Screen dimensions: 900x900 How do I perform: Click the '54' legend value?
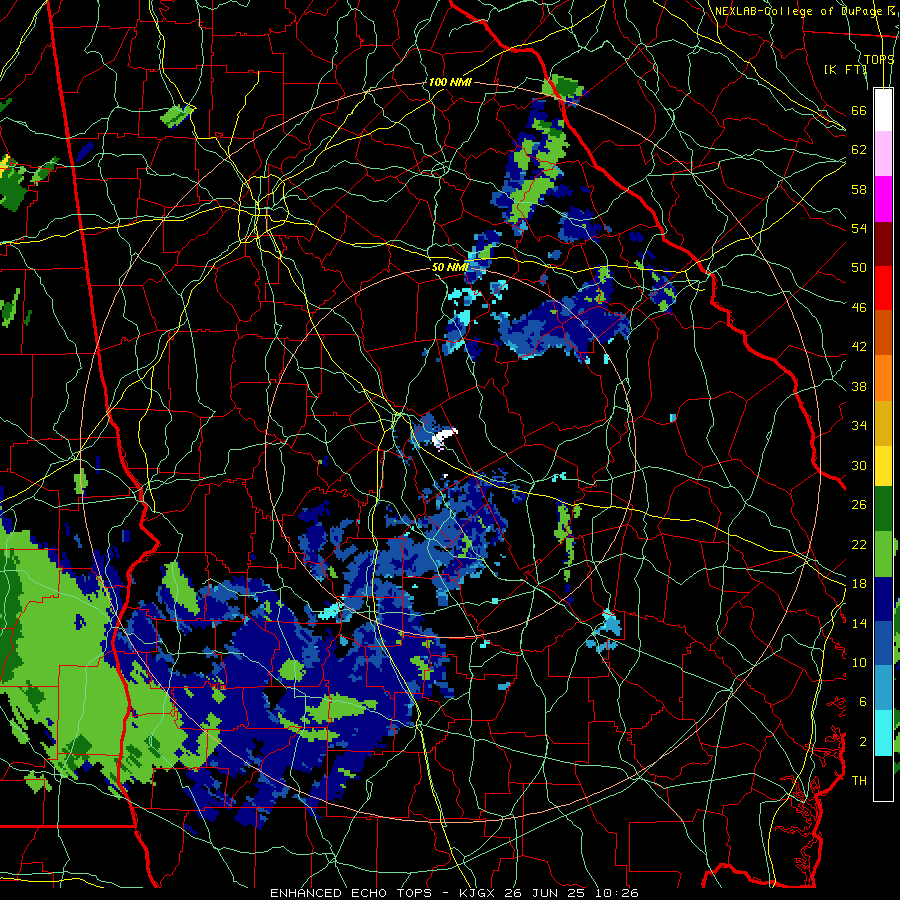pyautogui.click(x=859, y=228)
